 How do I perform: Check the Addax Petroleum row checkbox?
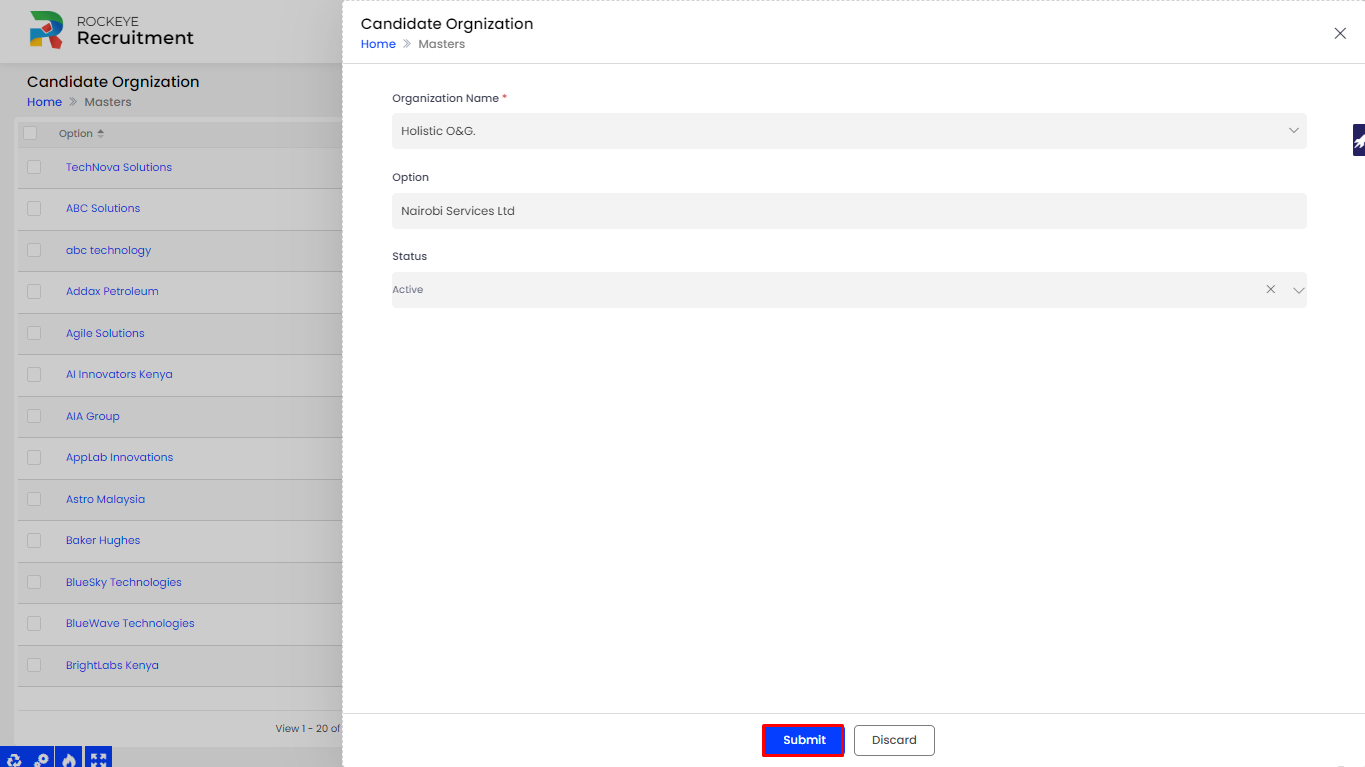[34, 291]
